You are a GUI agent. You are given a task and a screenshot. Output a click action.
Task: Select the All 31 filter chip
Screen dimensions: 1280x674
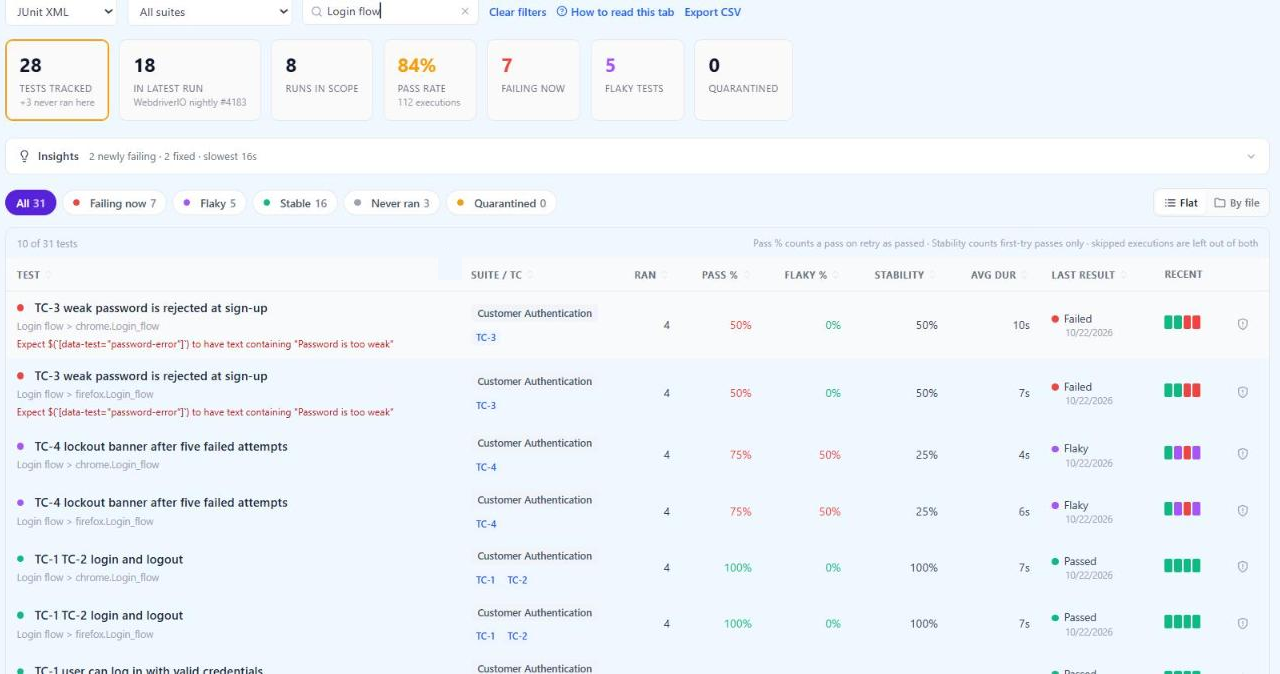coord(31,203)
